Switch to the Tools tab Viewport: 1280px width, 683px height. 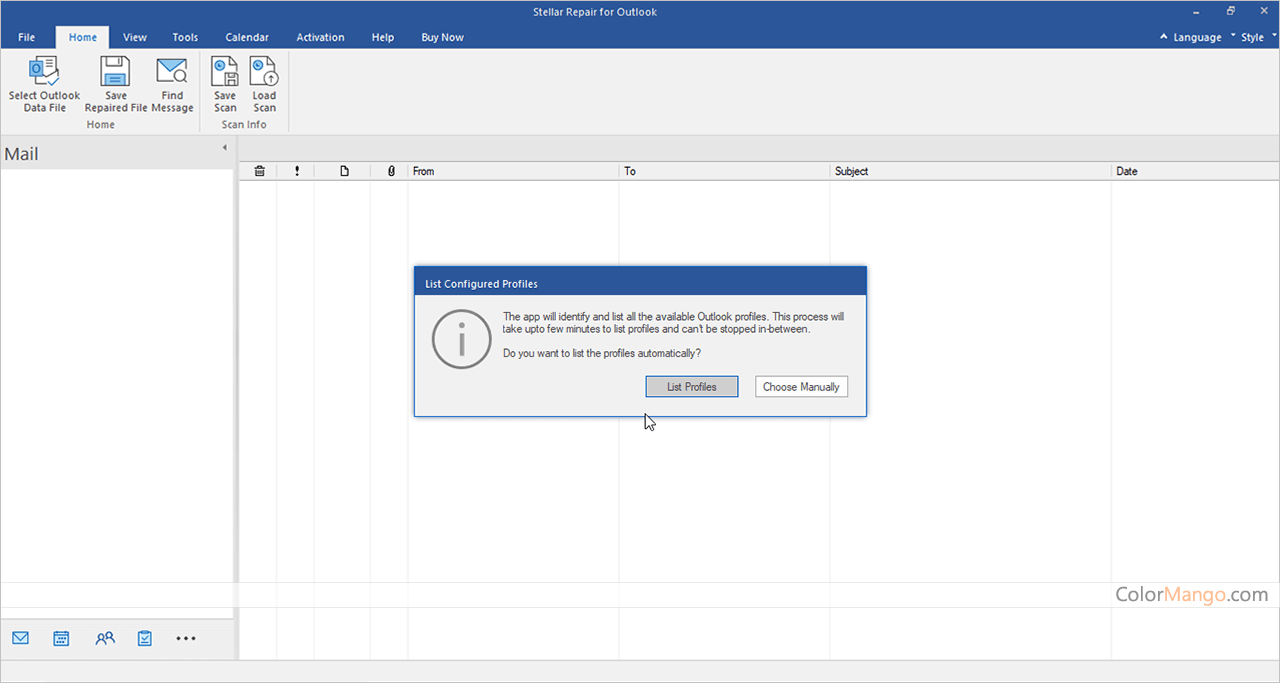tap(185, 37)
